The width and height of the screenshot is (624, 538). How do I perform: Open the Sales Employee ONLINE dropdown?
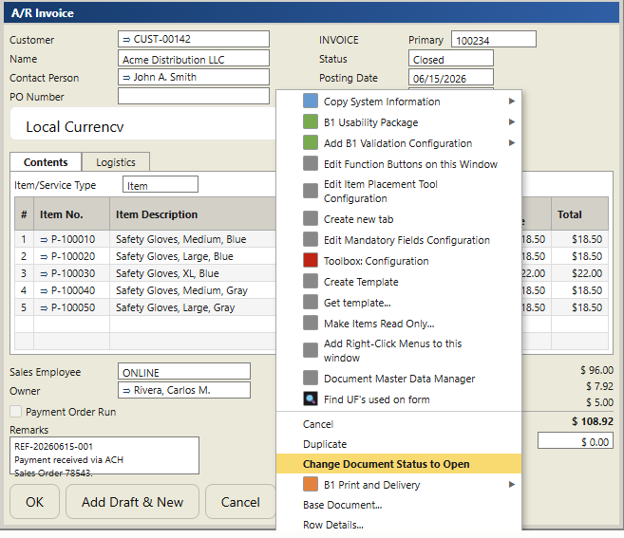184,371
